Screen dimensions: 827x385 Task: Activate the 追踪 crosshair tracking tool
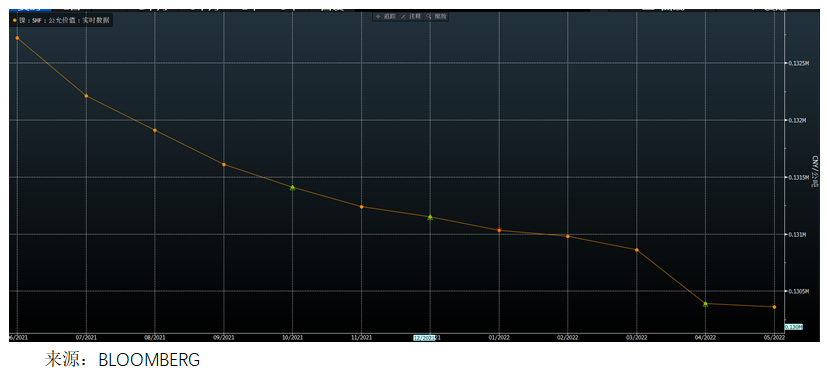coord(386,16)
